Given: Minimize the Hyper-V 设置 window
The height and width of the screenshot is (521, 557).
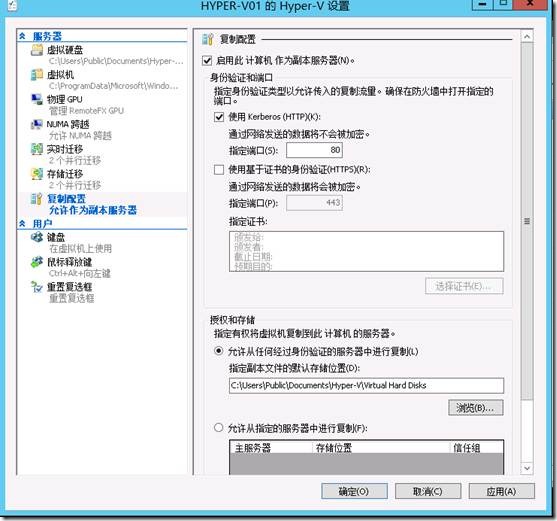Looking at the screenshot, I should [482, 4].
